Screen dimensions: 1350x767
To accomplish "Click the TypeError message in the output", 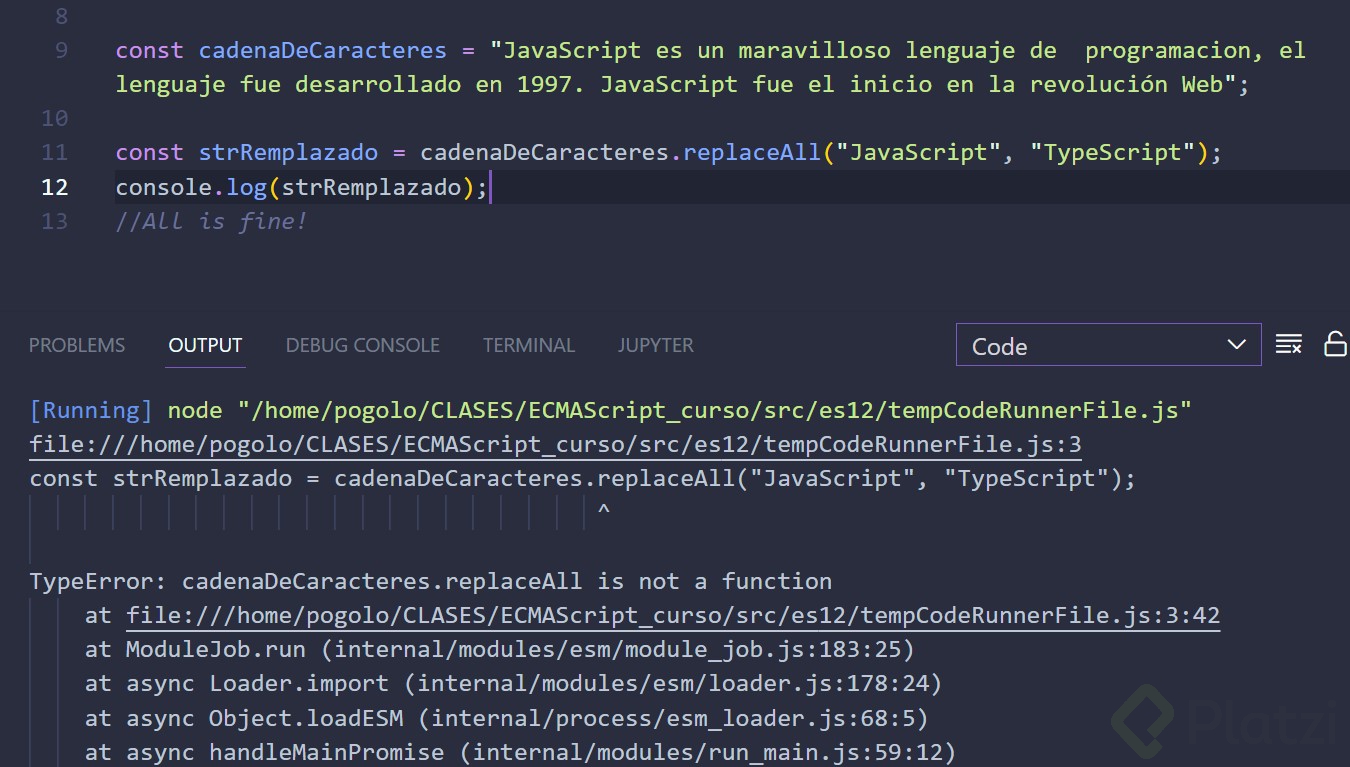I will [x=430, y=581].
